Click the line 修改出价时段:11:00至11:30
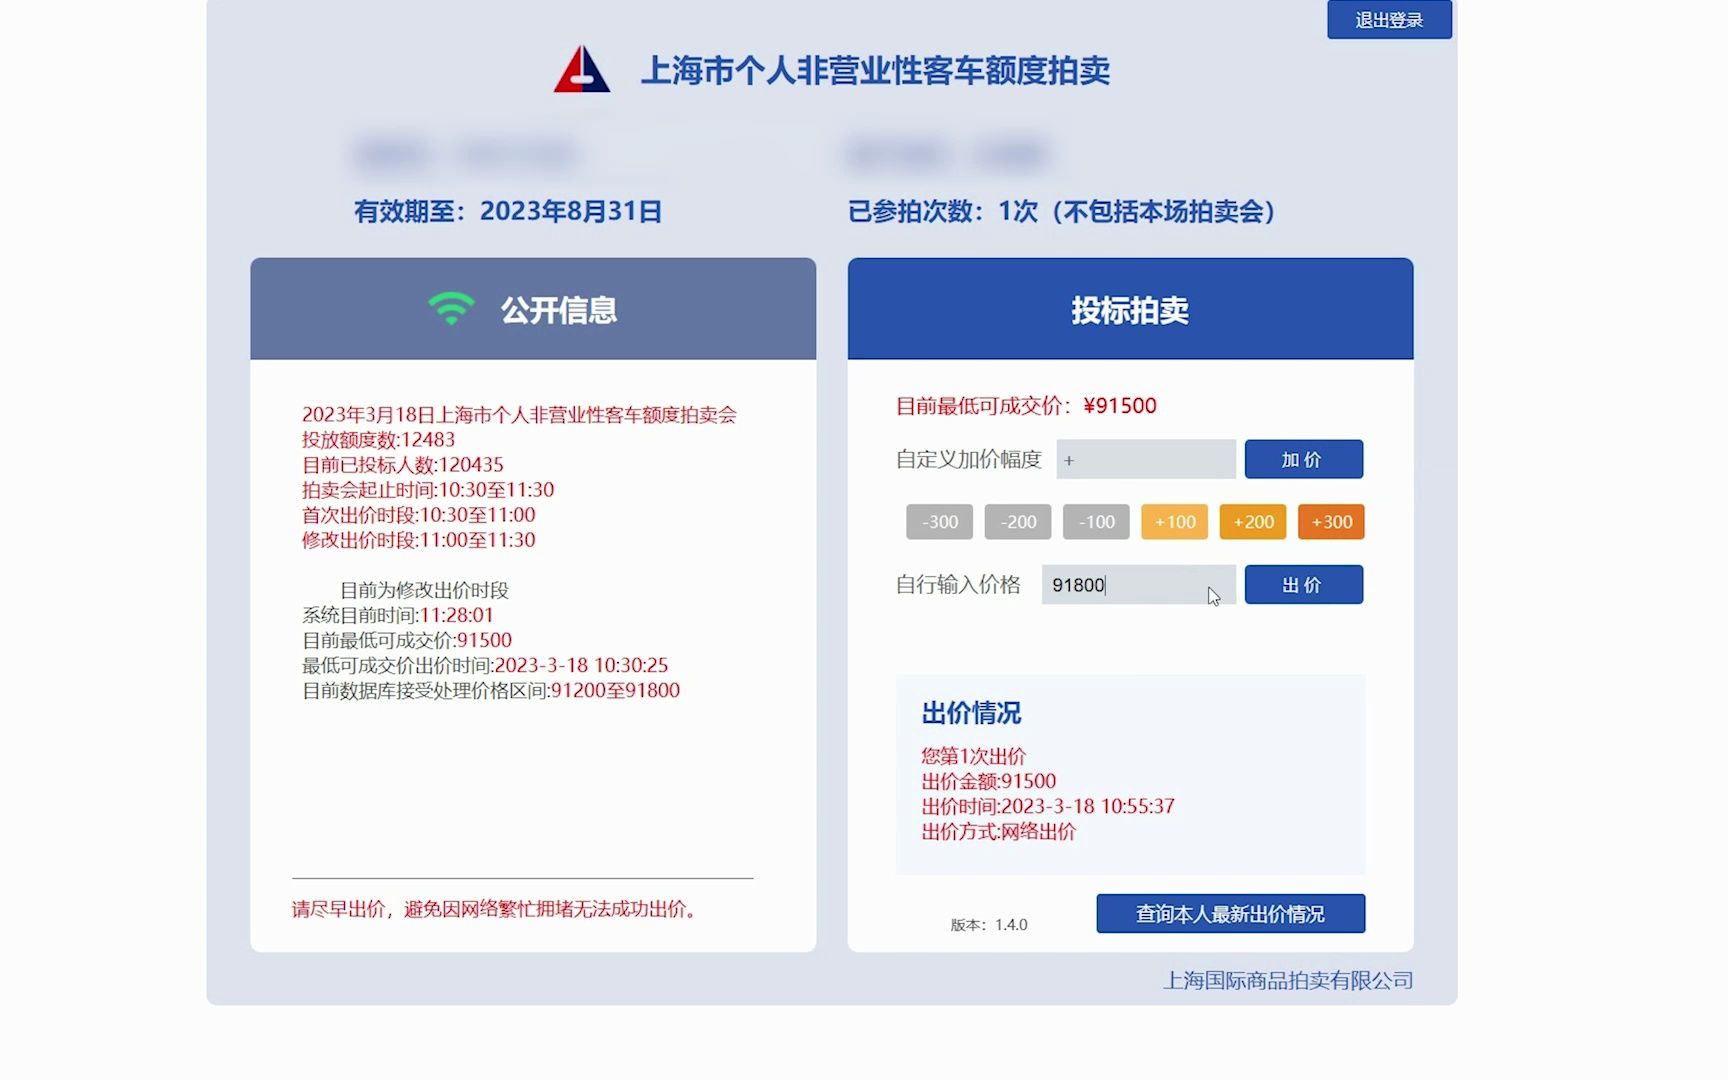The height and width of the screenshot is (1080, 1728). (x=419, y=540)
